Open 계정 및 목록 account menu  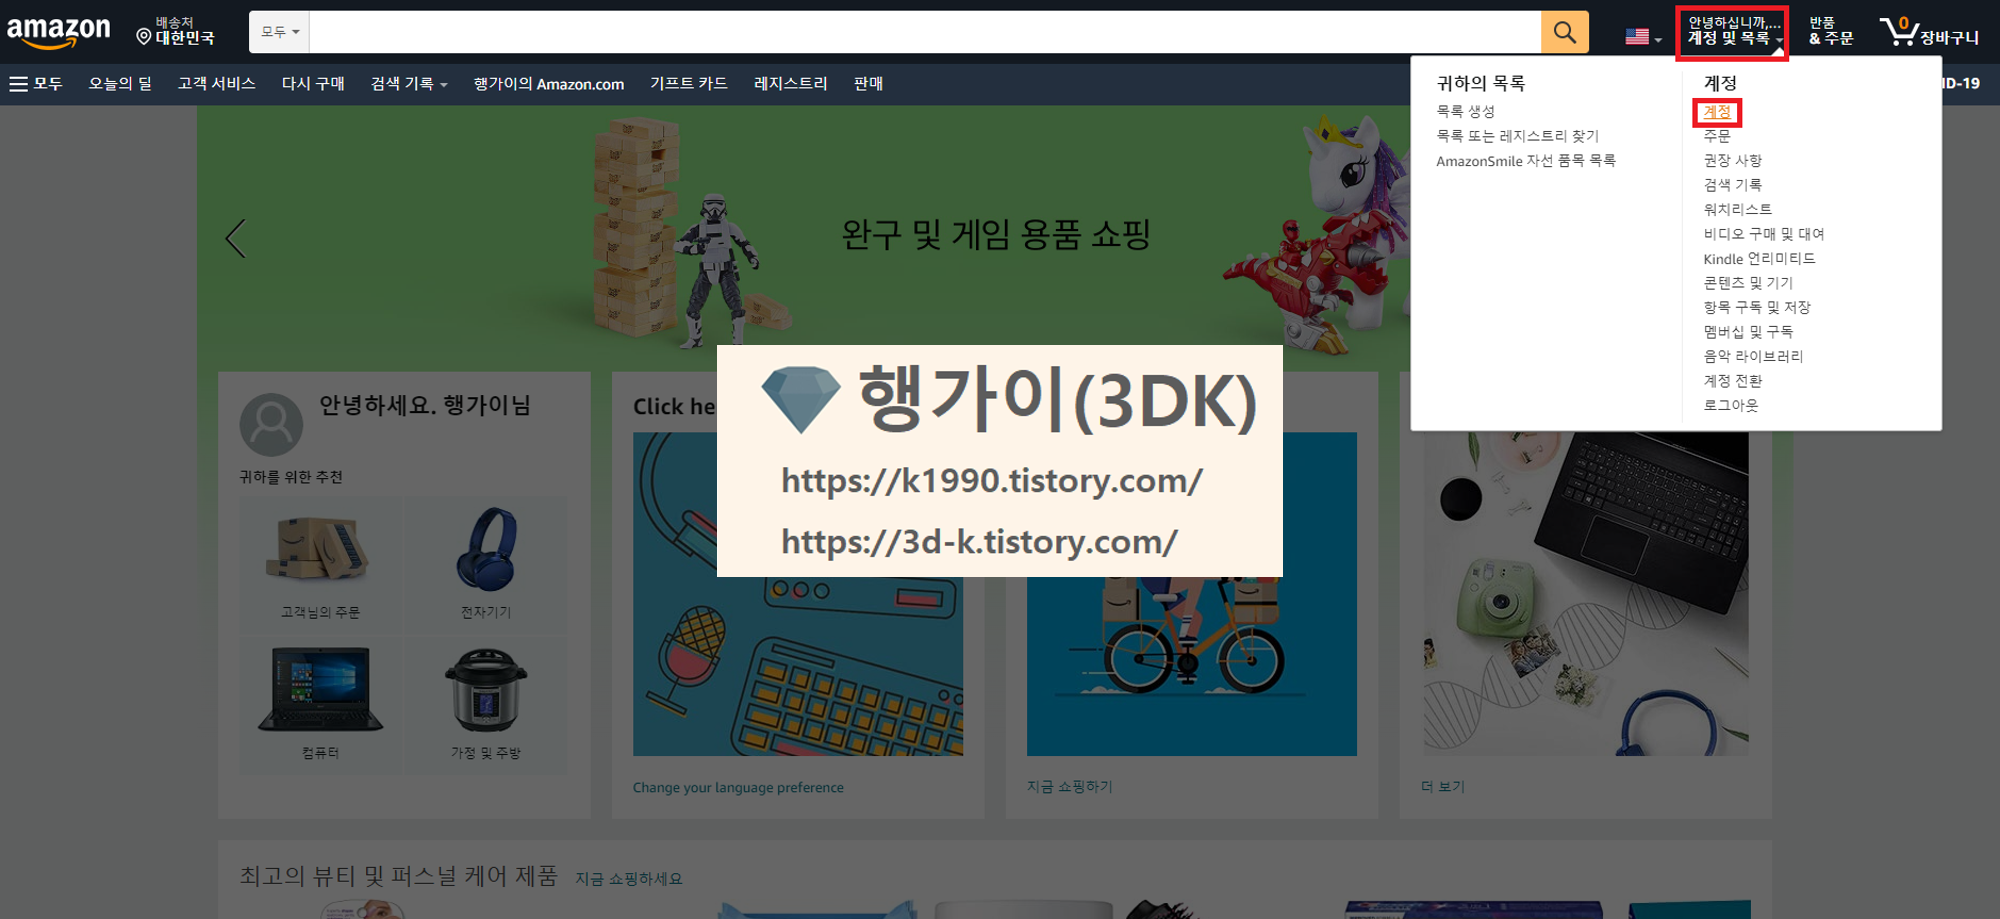[x=1734, y=31]
